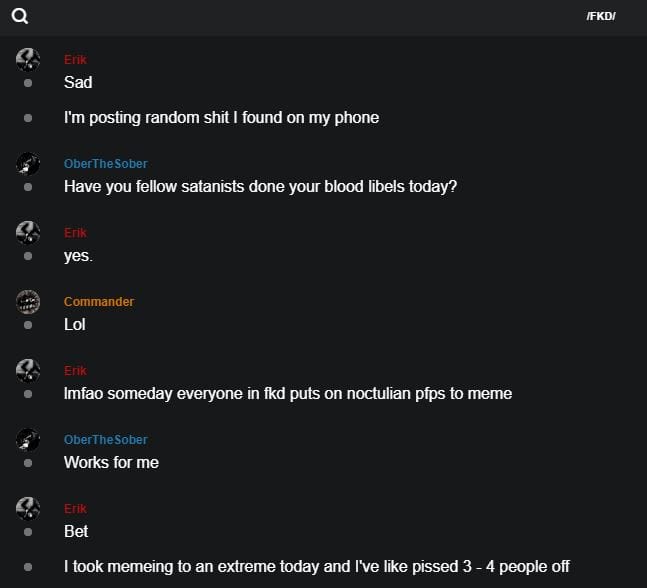This screenshot has width=647, height=588.
Task: Click OberTheSober's avatar by blood libels message
Action: [x=28, y=163]
